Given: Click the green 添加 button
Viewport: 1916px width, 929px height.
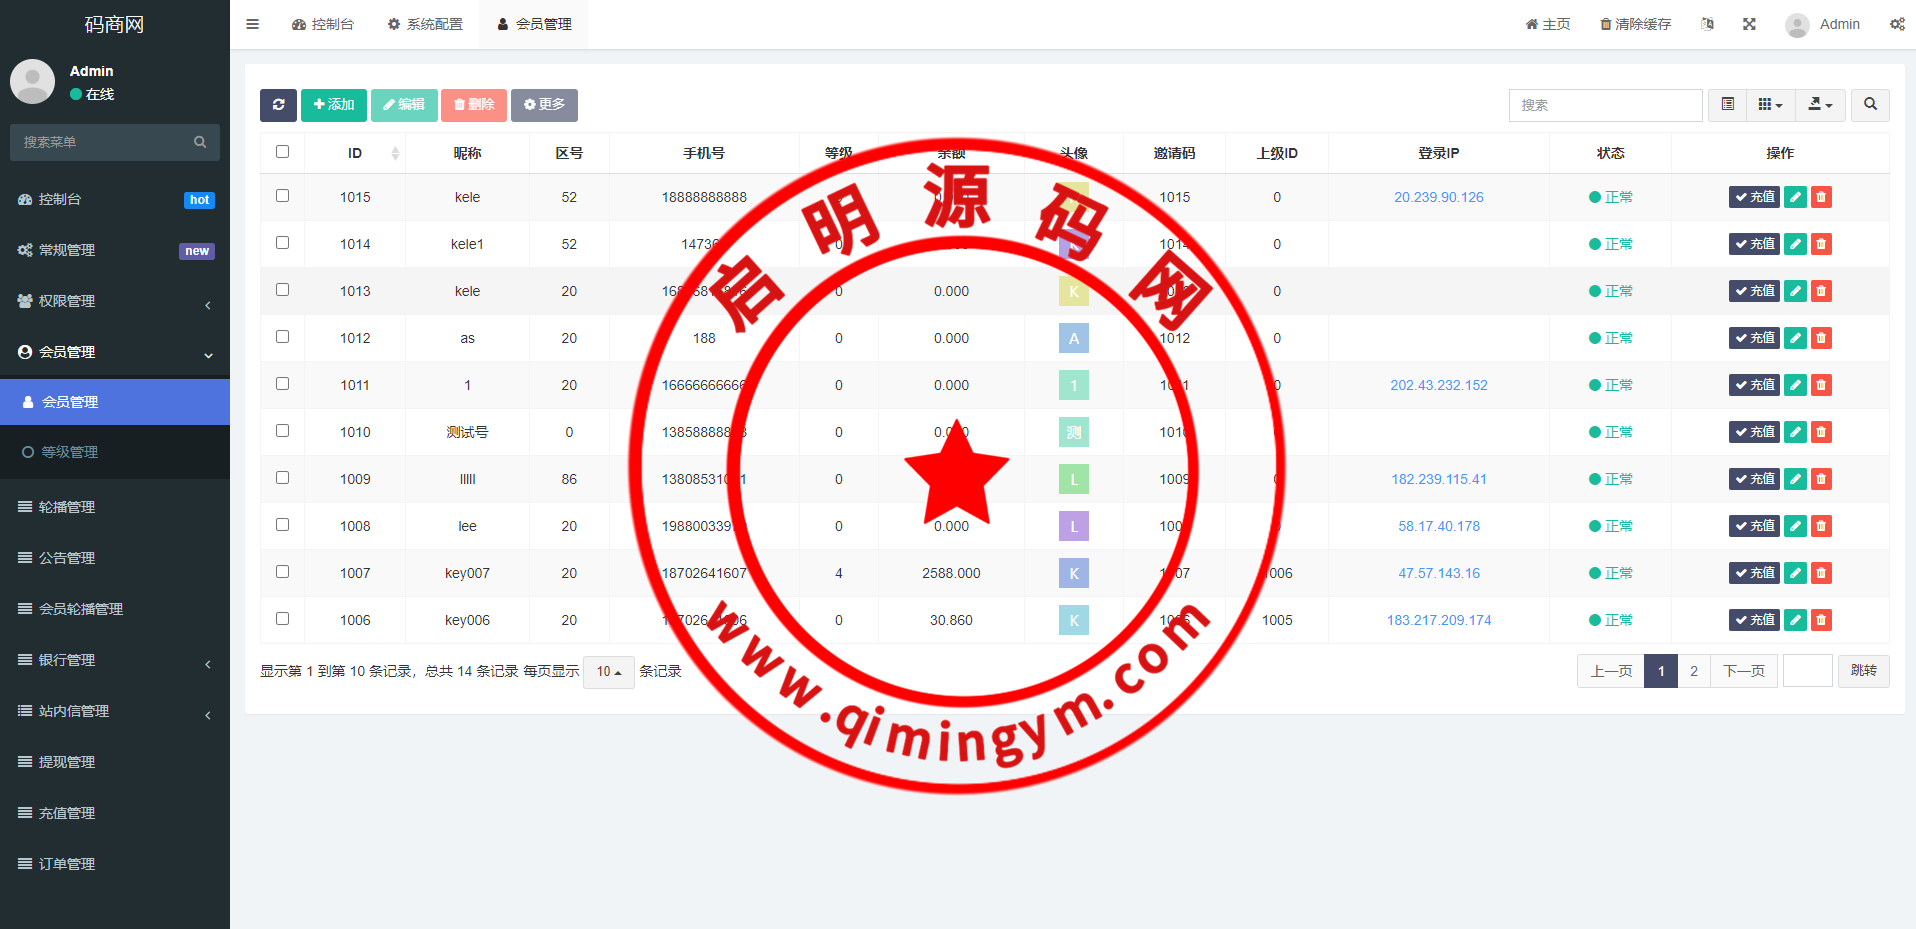Looking at the screenshot, I should (x=334, y=105).
